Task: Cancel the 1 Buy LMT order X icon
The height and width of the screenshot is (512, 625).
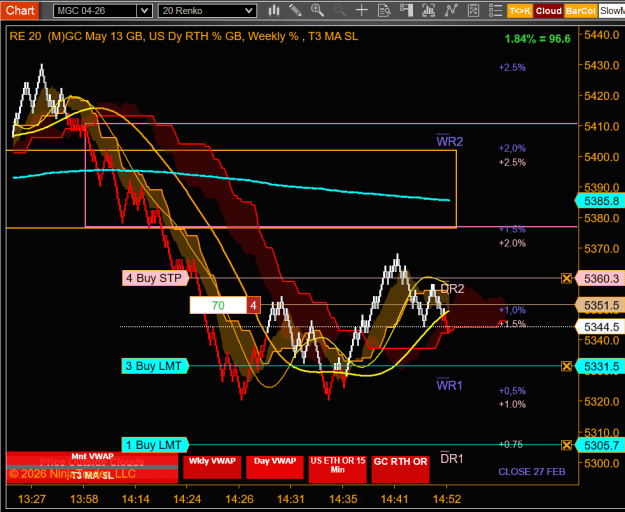Action: pyautogui.click(x=566, y=445)
